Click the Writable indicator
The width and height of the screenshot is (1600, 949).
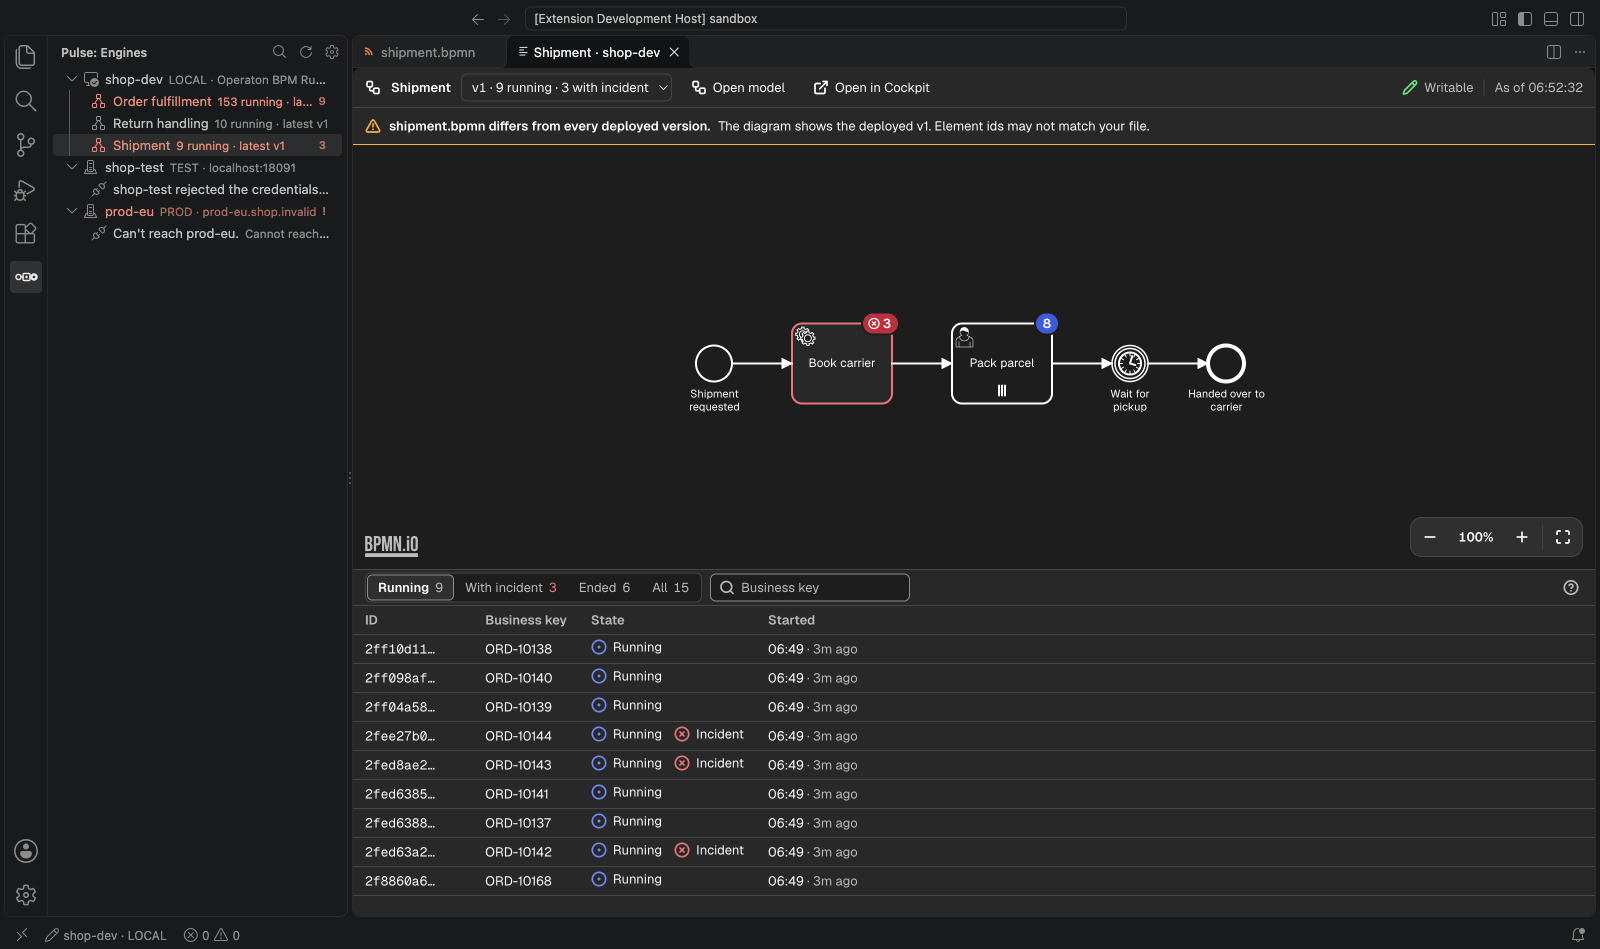(x=1438, y=88)
